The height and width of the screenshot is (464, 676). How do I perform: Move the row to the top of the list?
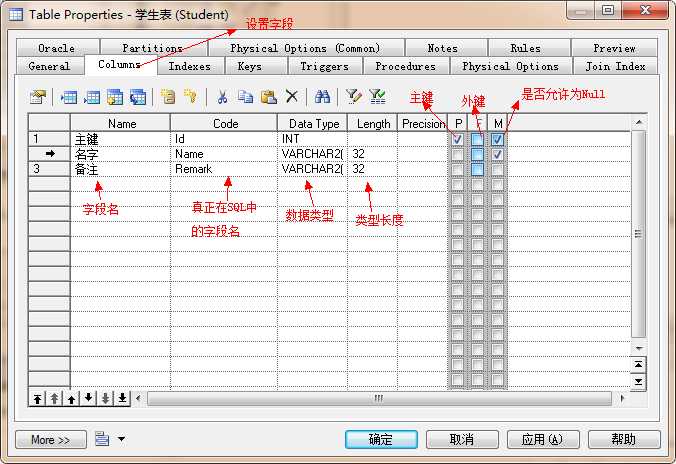[x=38, y=398]
